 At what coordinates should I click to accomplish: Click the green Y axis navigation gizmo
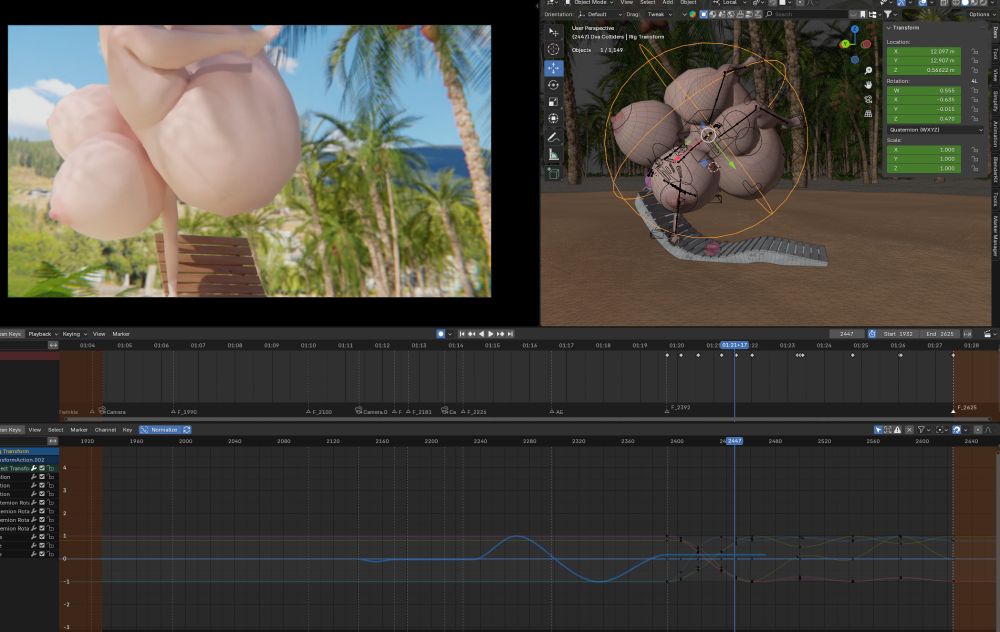coord(845,44)
